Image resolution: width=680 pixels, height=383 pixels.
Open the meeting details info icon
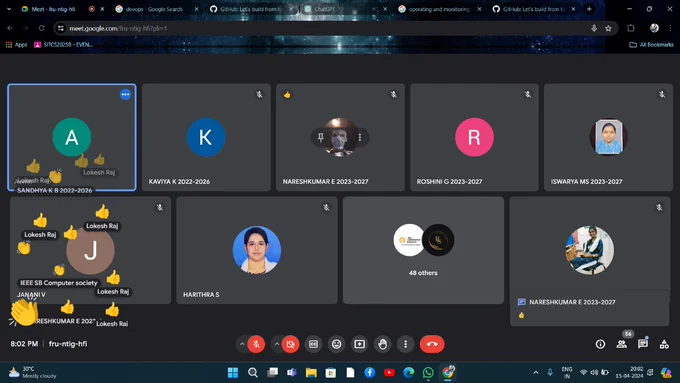point(600,344)
